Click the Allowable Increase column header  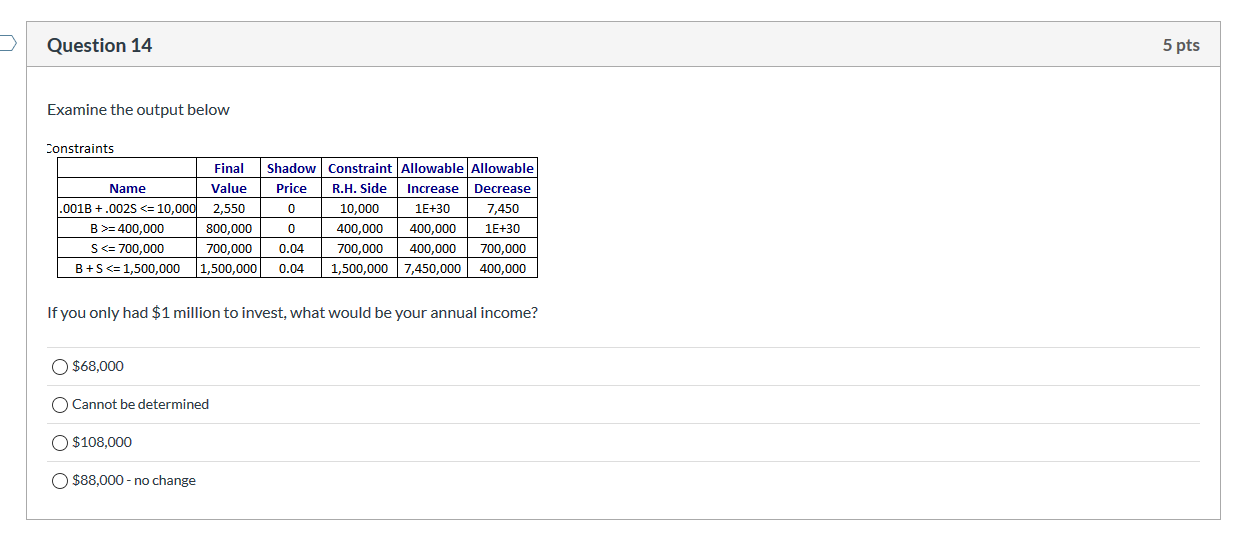click(x=432, y=178)
